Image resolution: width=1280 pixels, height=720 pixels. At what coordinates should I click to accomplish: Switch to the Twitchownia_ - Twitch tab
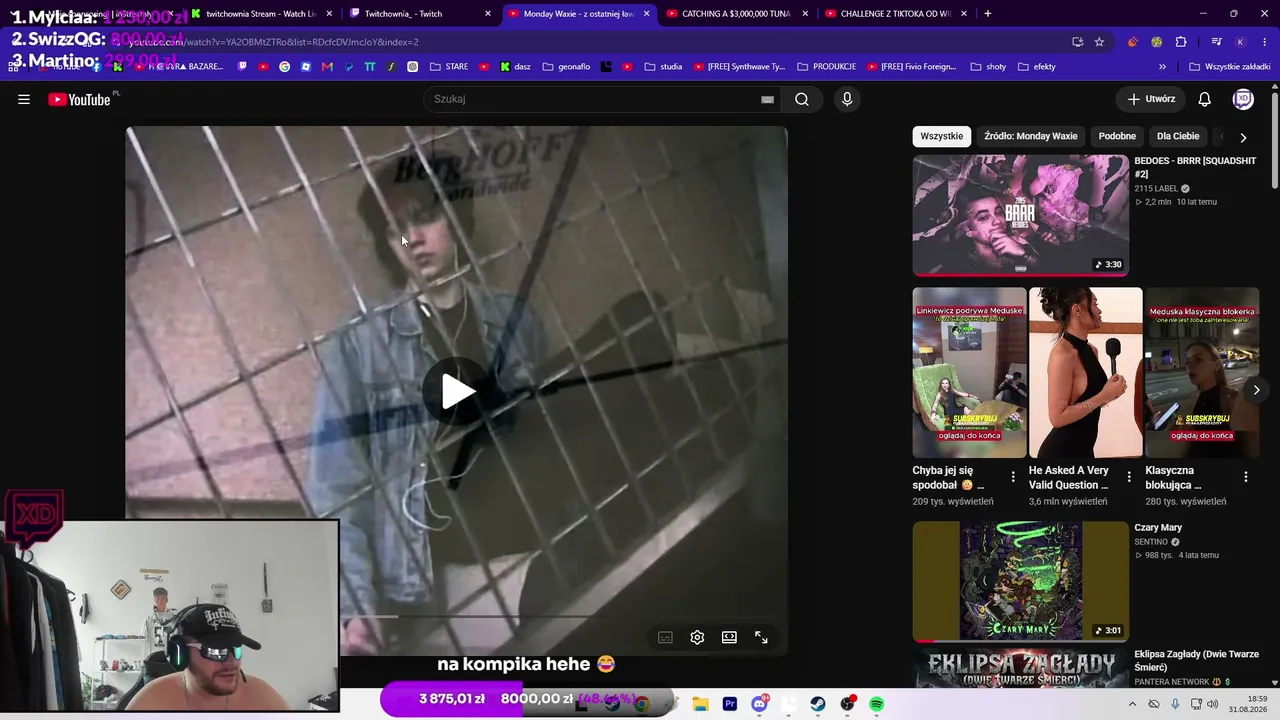point(420,14)
